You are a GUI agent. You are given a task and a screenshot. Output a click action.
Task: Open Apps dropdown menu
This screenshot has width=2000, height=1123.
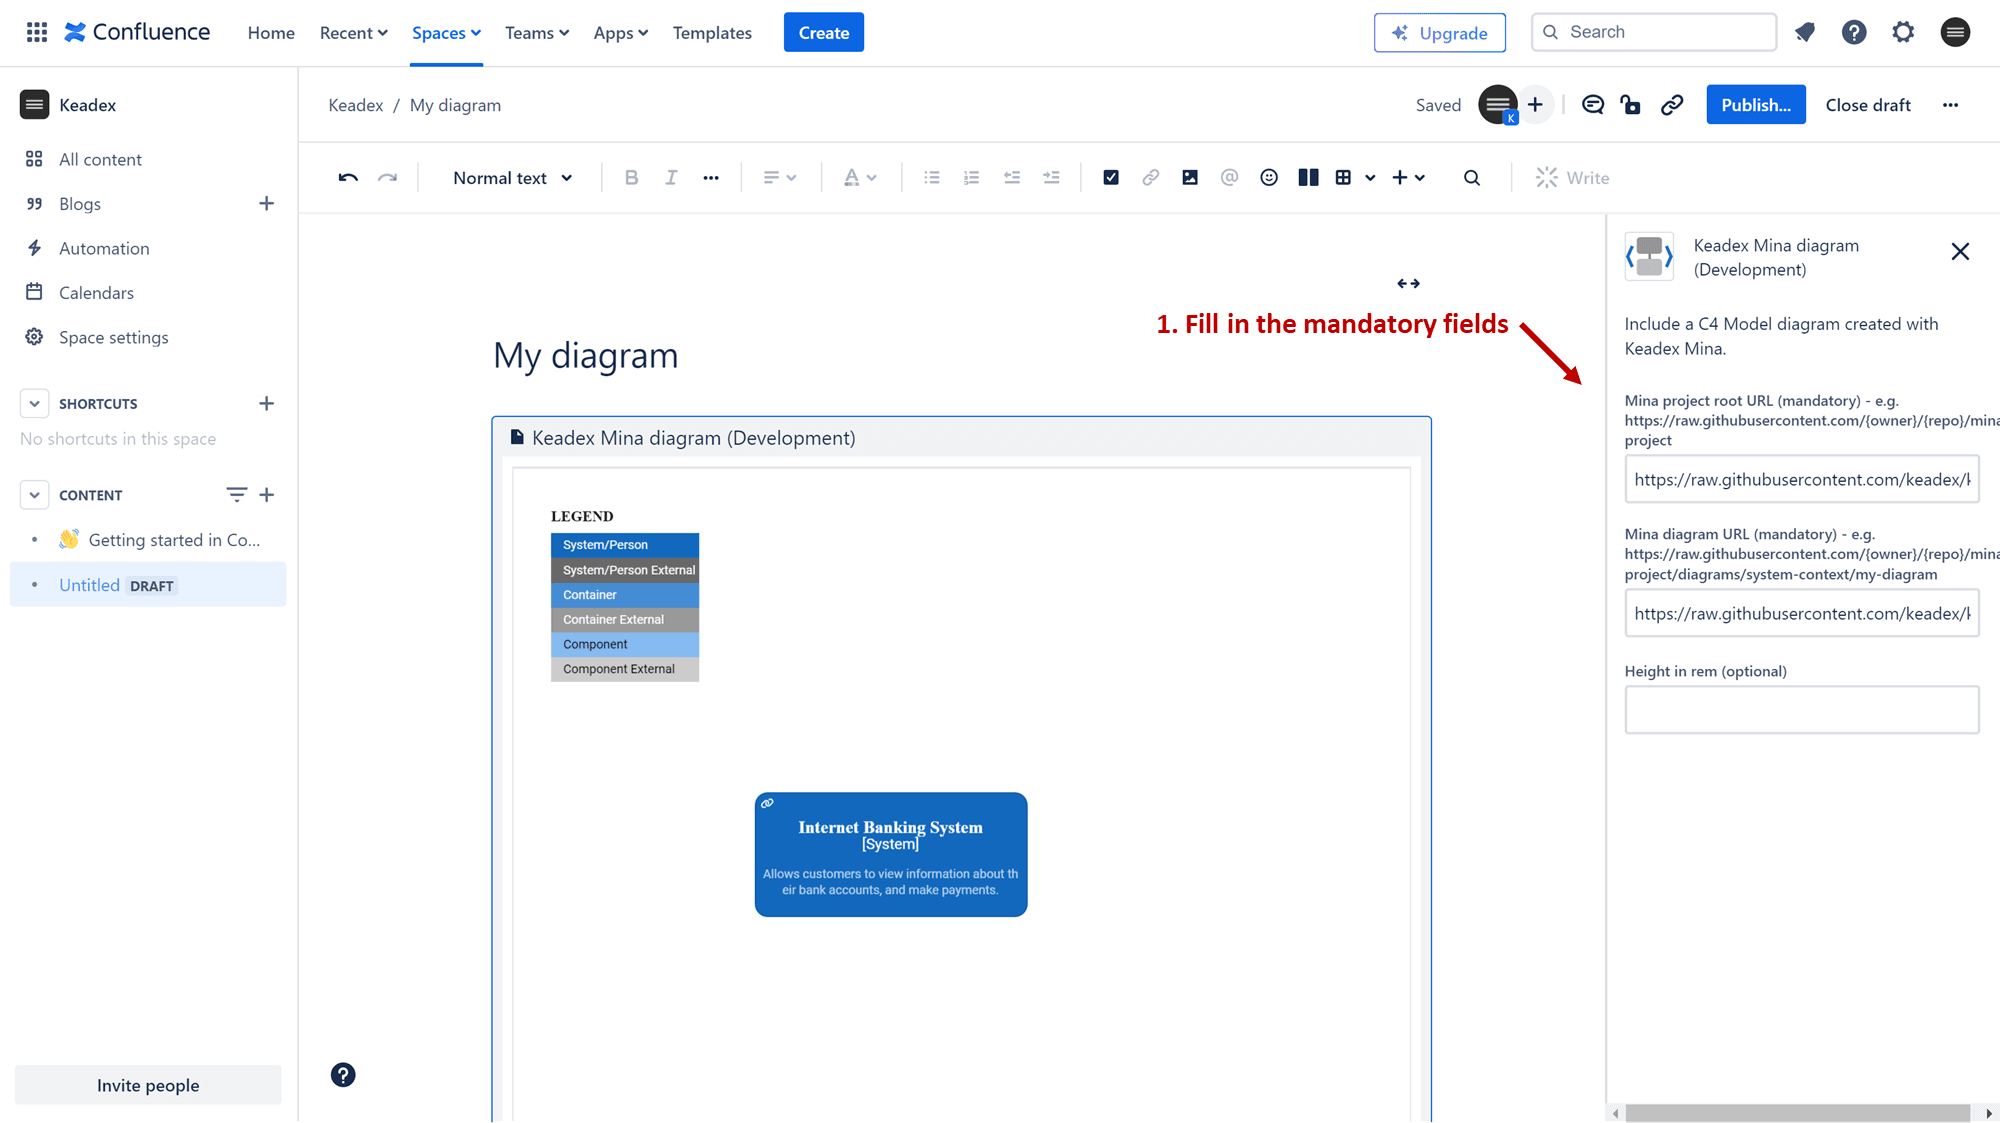point(621,33)
